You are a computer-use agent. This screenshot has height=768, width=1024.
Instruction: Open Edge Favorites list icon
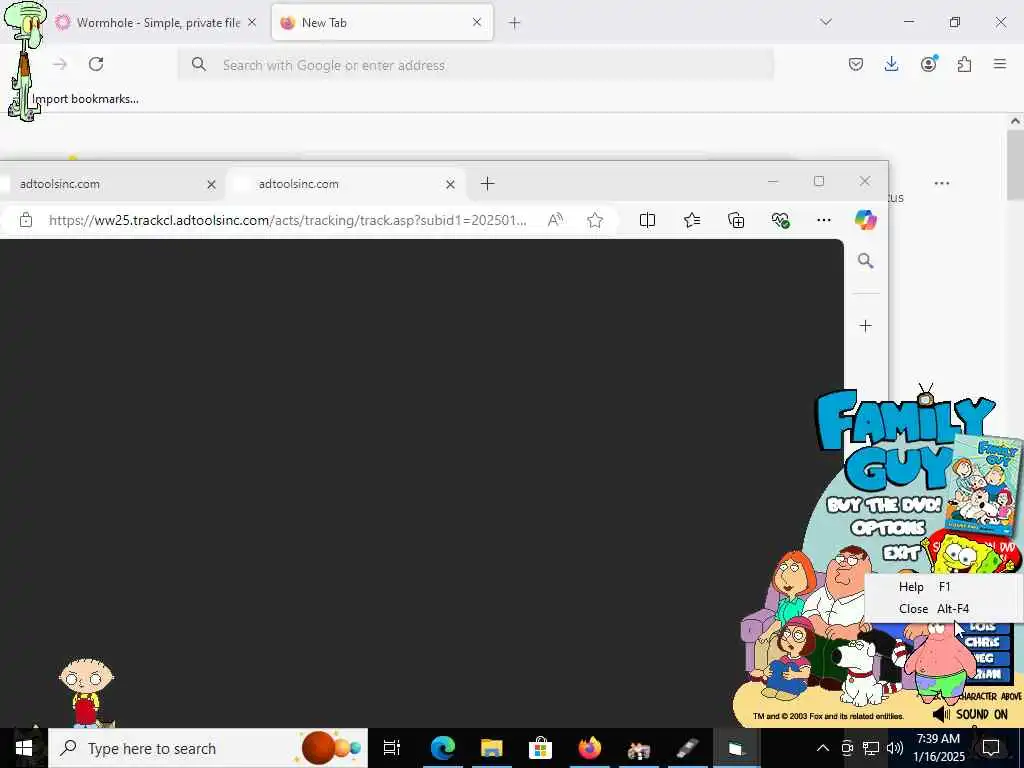692,220
